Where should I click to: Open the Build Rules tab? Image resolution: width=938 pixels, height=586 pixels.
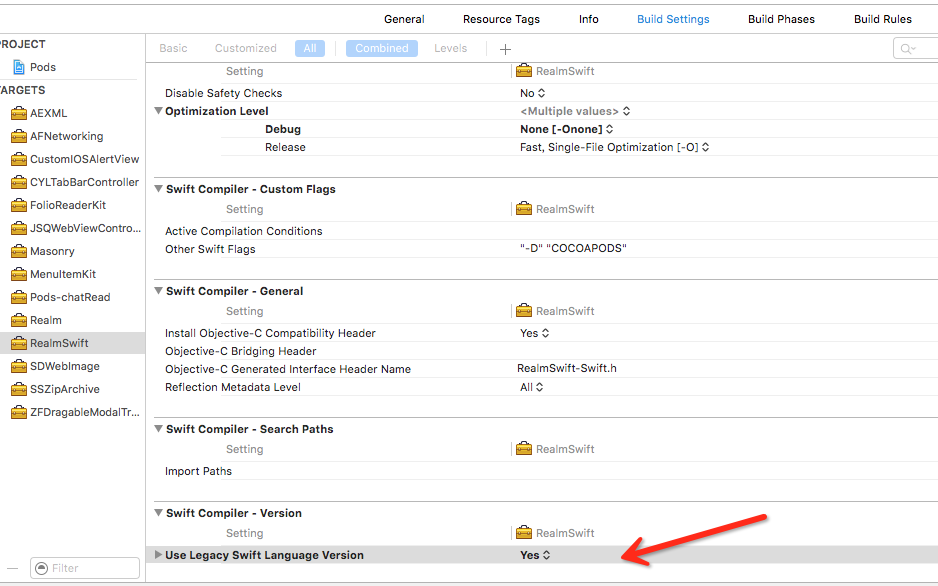[883, 19]
